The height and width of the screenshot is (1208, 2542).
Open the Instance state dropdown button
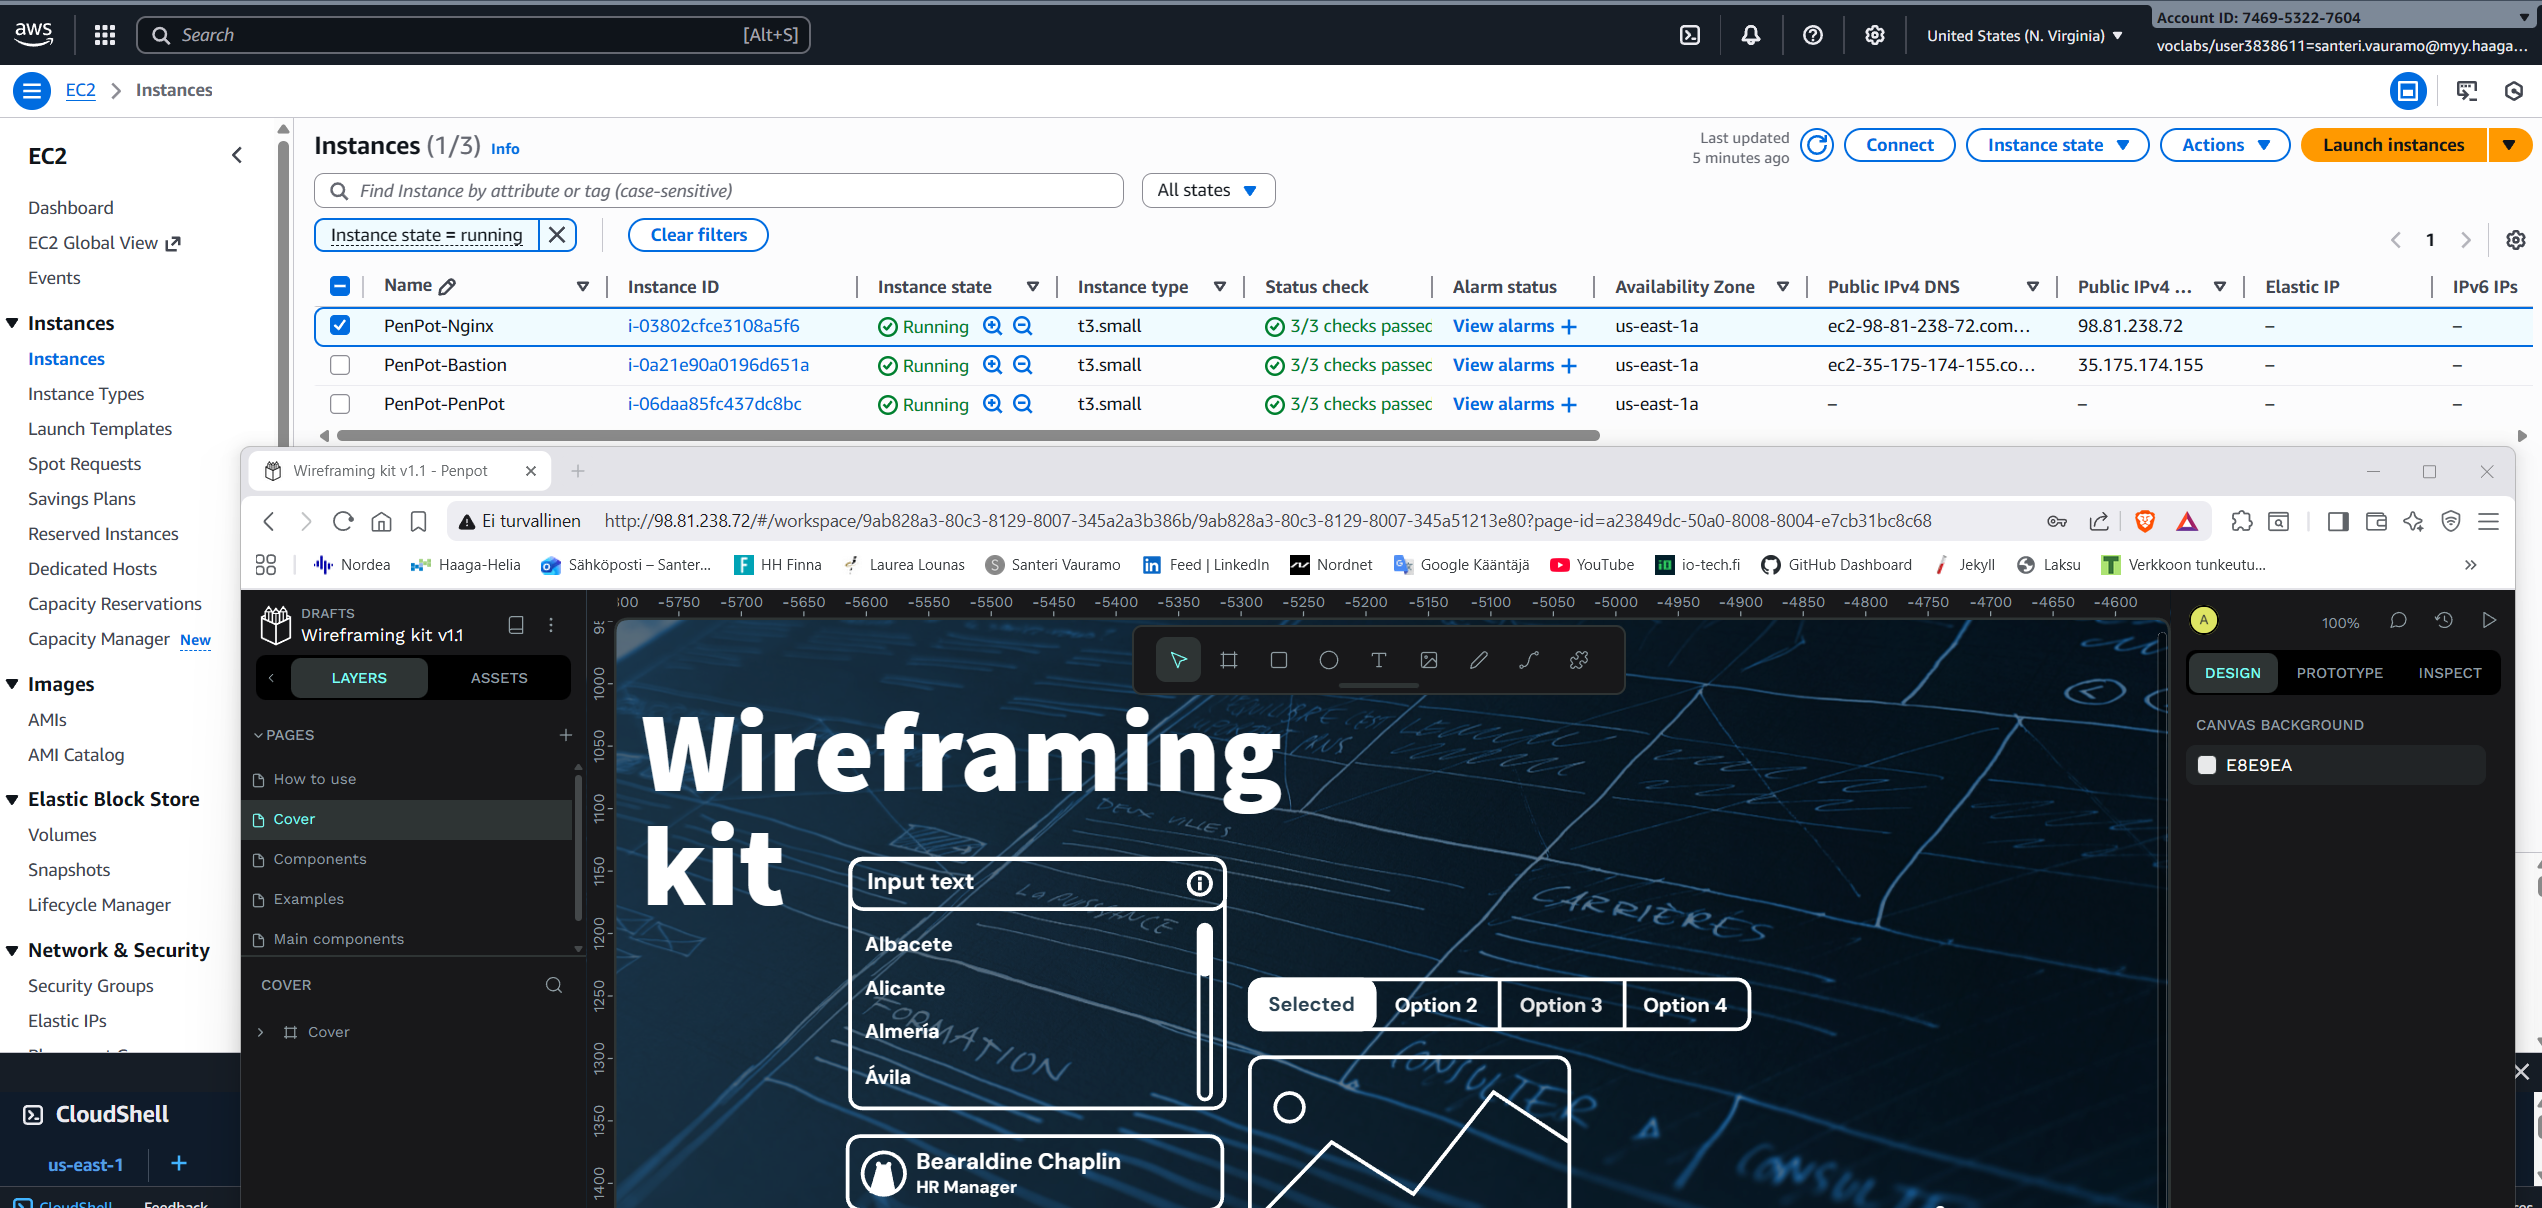point(2057,145)
